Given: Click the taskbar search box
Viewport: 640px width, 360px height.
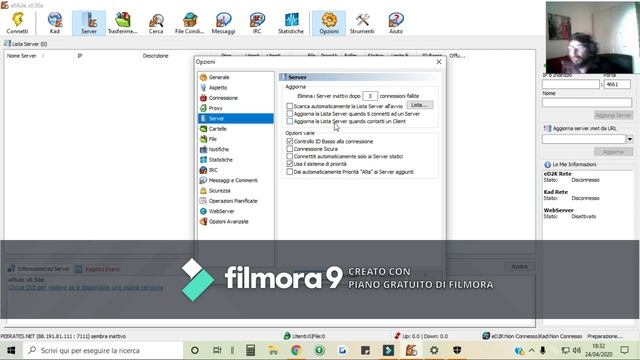Looking at the screenshot, I should coord(103,350).
